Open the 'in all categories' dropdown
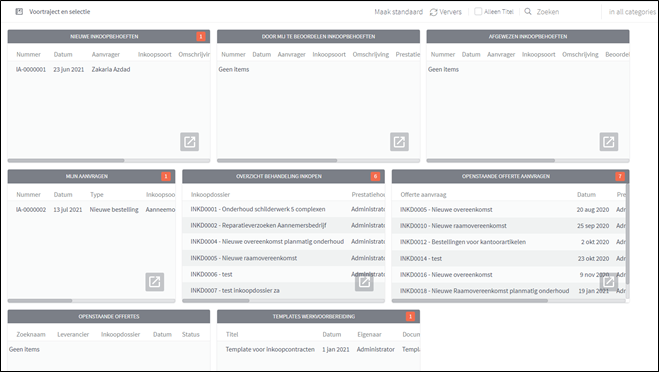Screen dimensions: 659x372 [632, 12]
